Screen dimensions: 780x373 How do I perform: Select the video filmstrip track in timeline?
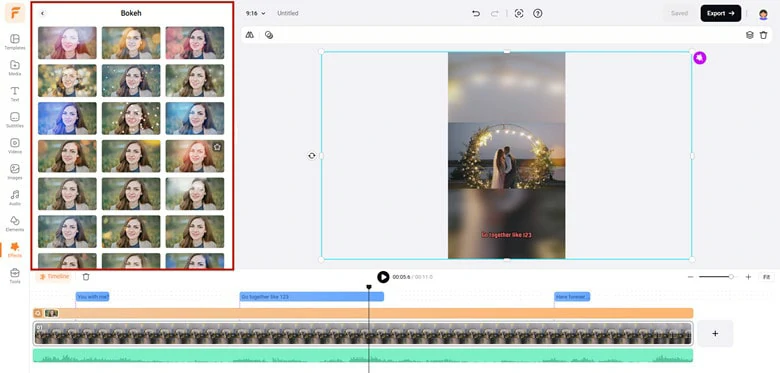pos(363,333)
